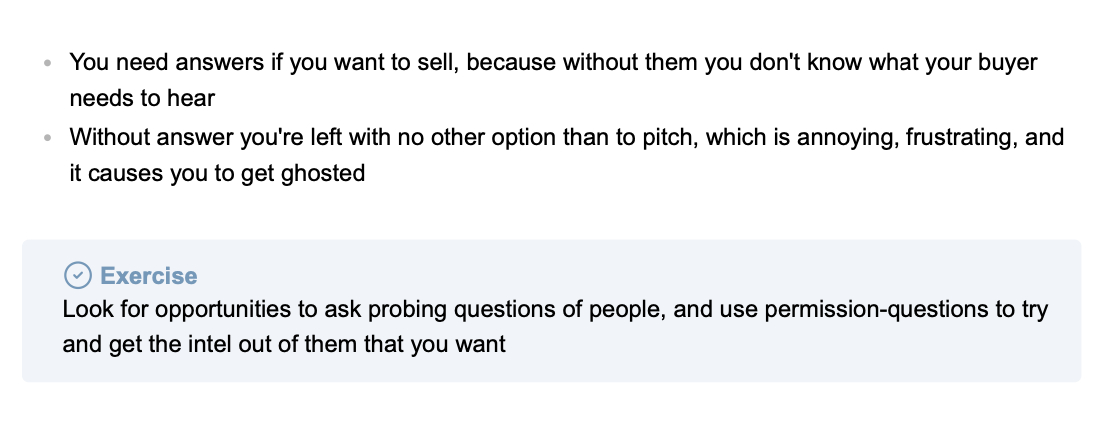Screen dimensions: 1108x428
Task: Select the second bullet point marker
Action: 47,138
